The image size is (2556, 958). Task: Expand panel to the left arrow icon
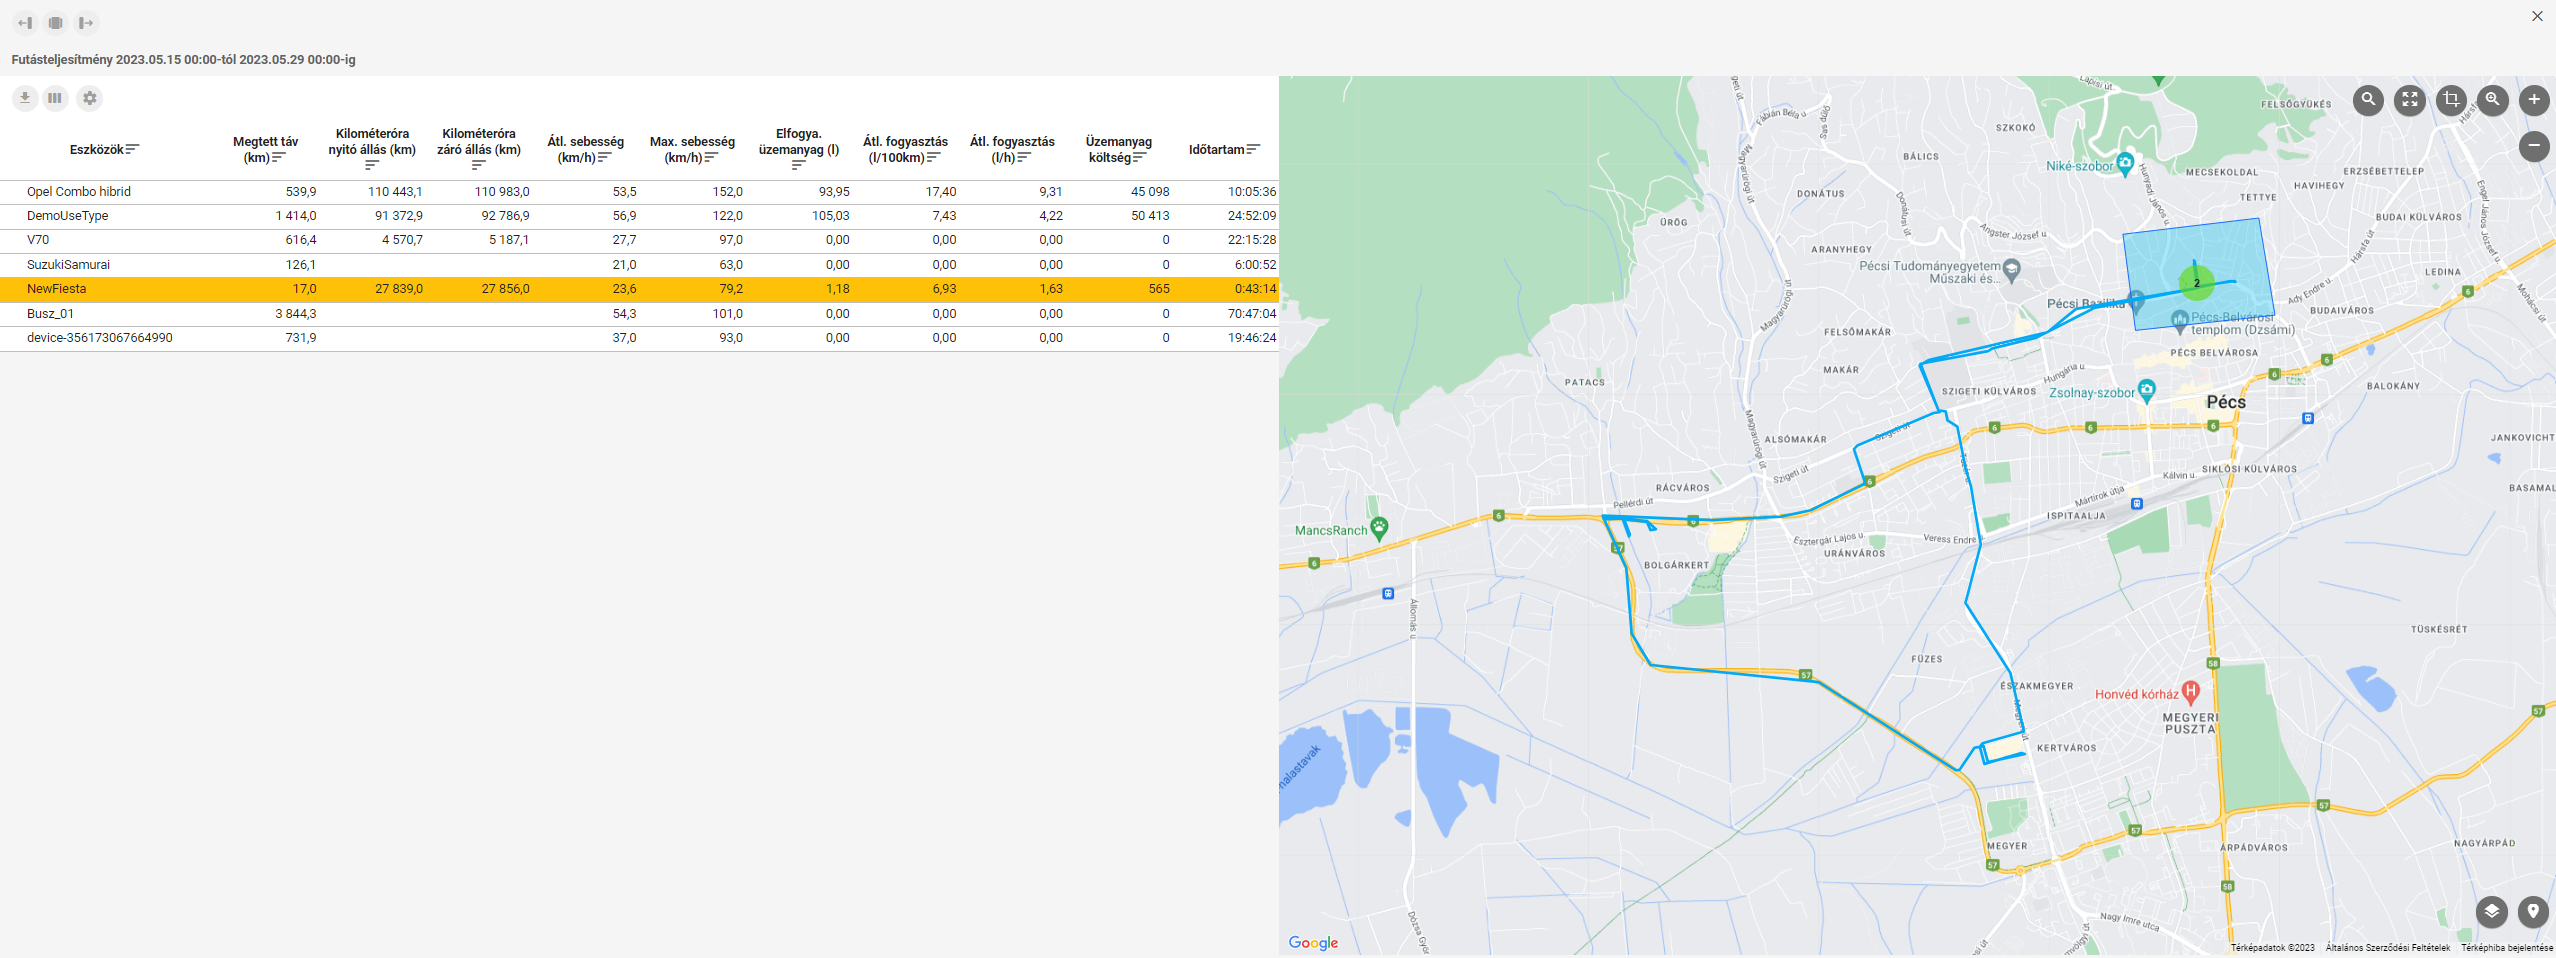26,23
